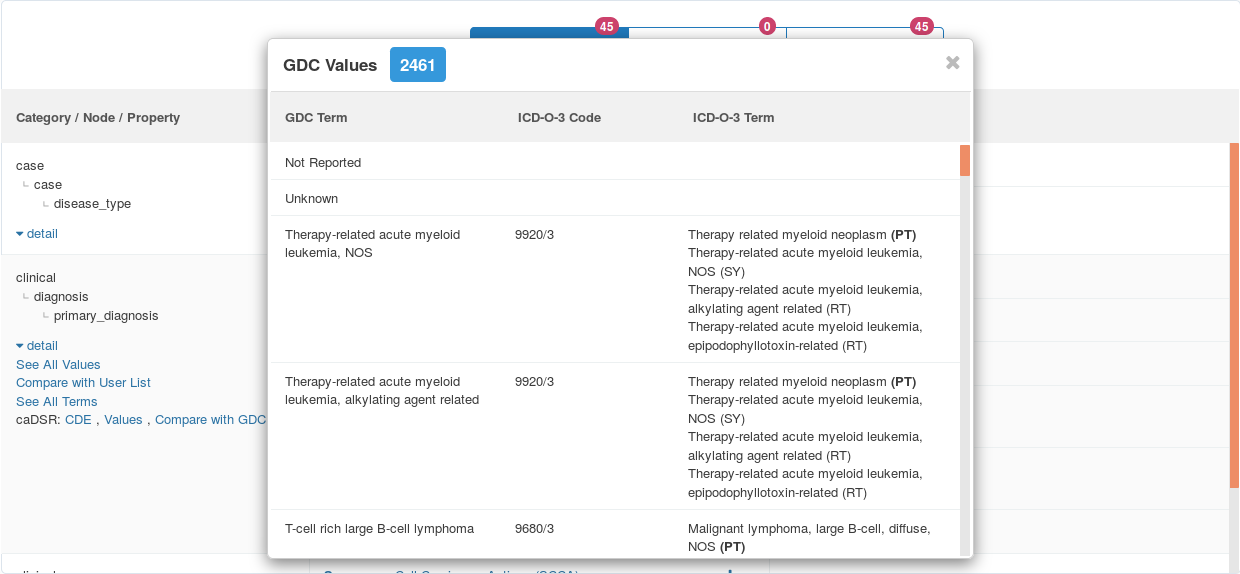
Task: Close the GDC Values dialog
Action: 952,63
